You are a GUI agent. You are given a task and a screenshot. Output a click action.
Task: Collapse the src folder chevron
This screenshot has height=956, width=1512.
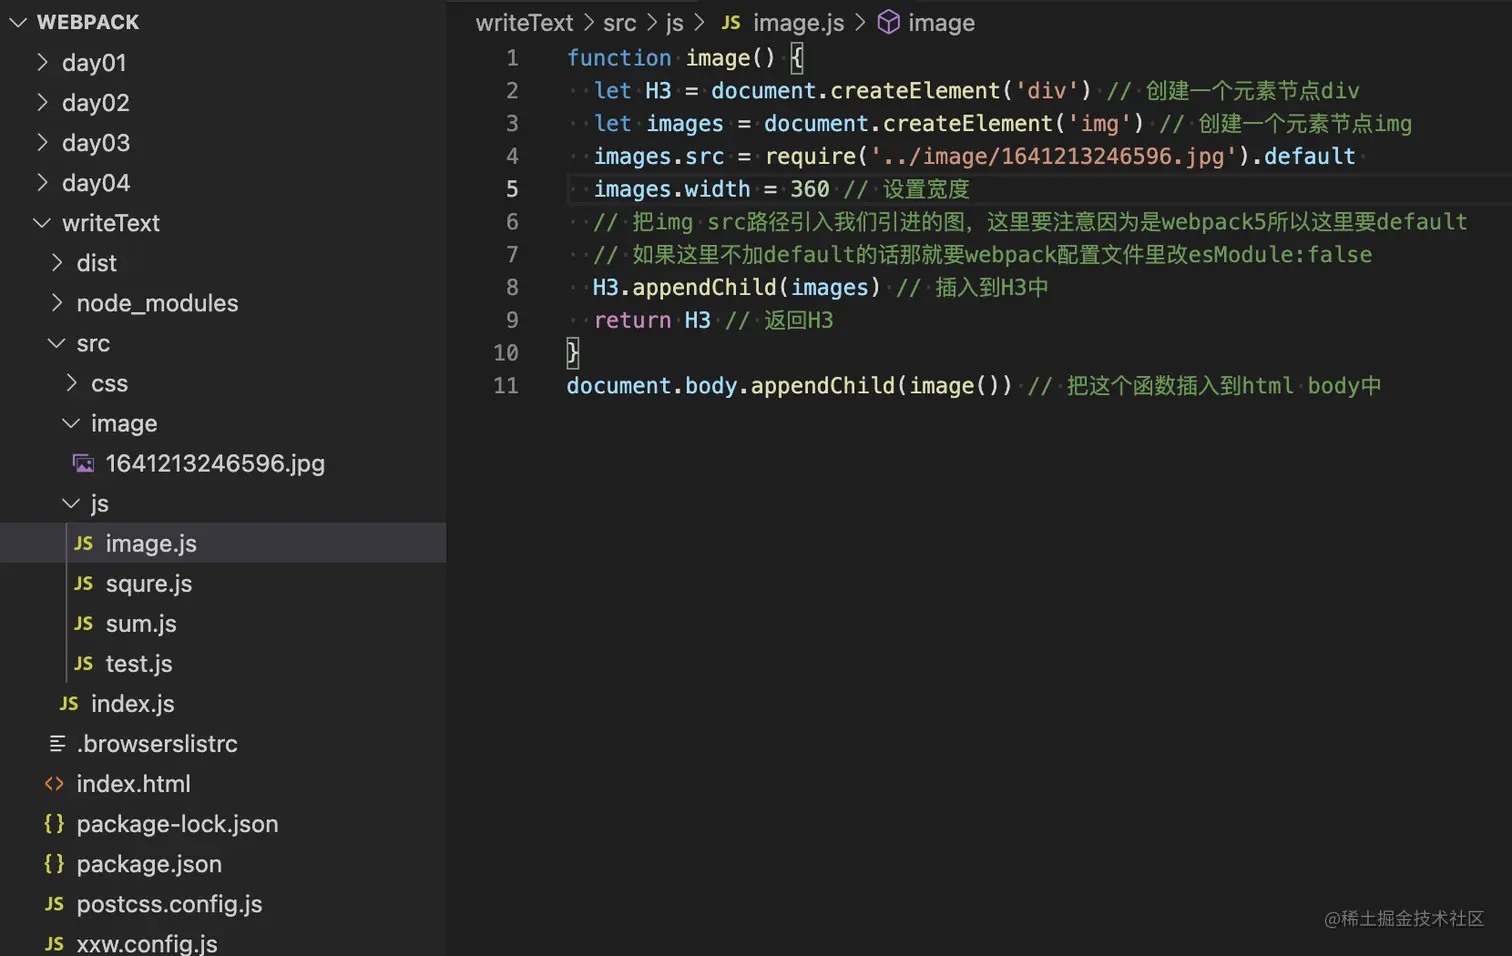point(57,343)
